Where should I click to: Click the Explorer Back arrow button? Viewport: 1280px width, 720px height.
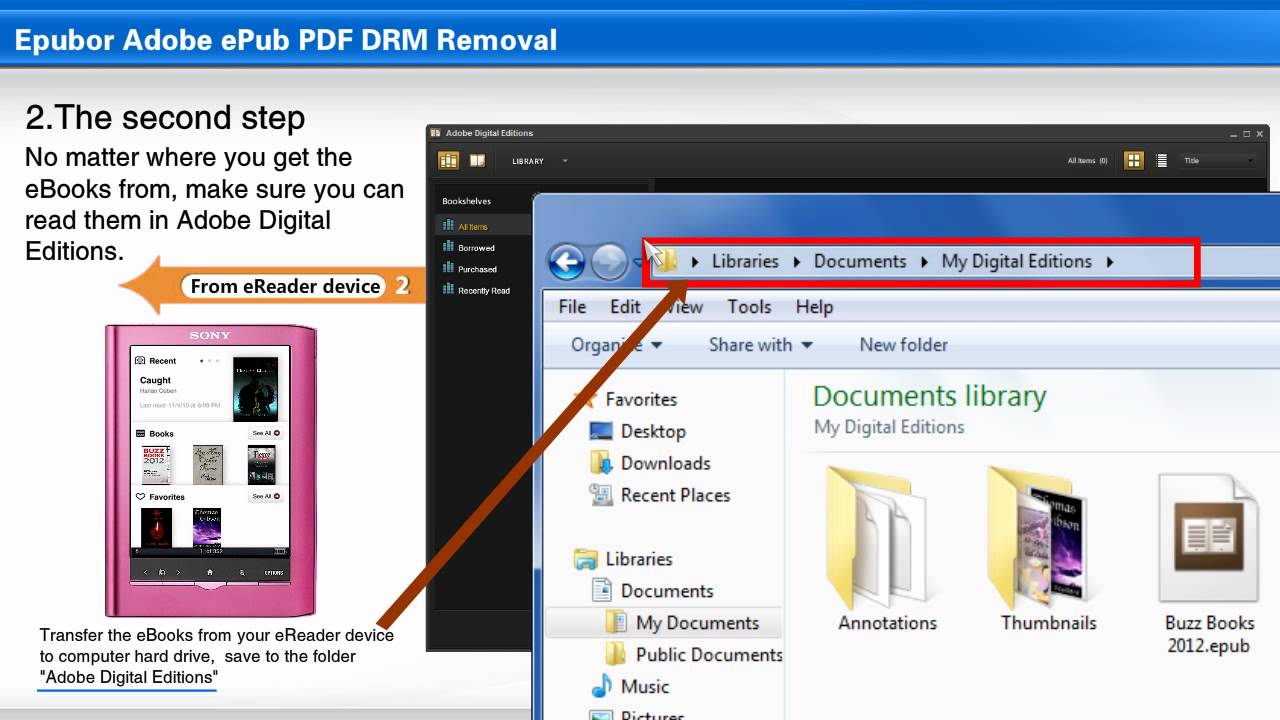[566, 263]
